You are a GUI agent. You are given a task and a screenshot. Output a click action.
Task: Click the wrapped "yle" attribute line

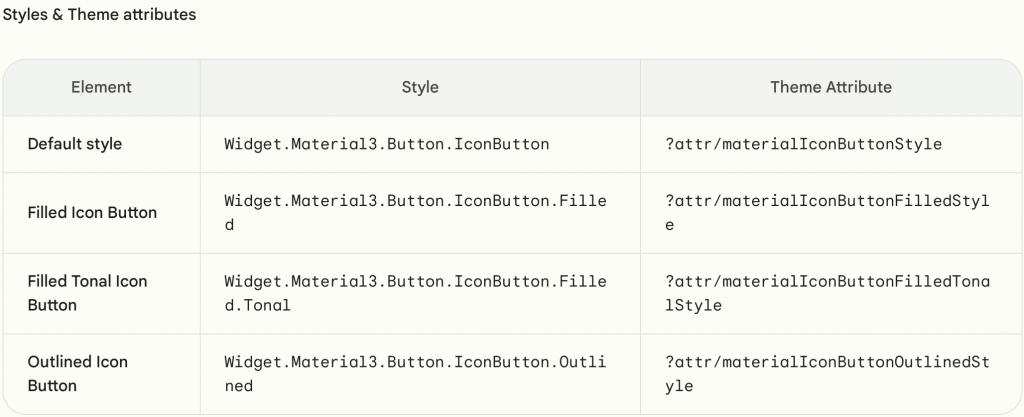point(678,385)
